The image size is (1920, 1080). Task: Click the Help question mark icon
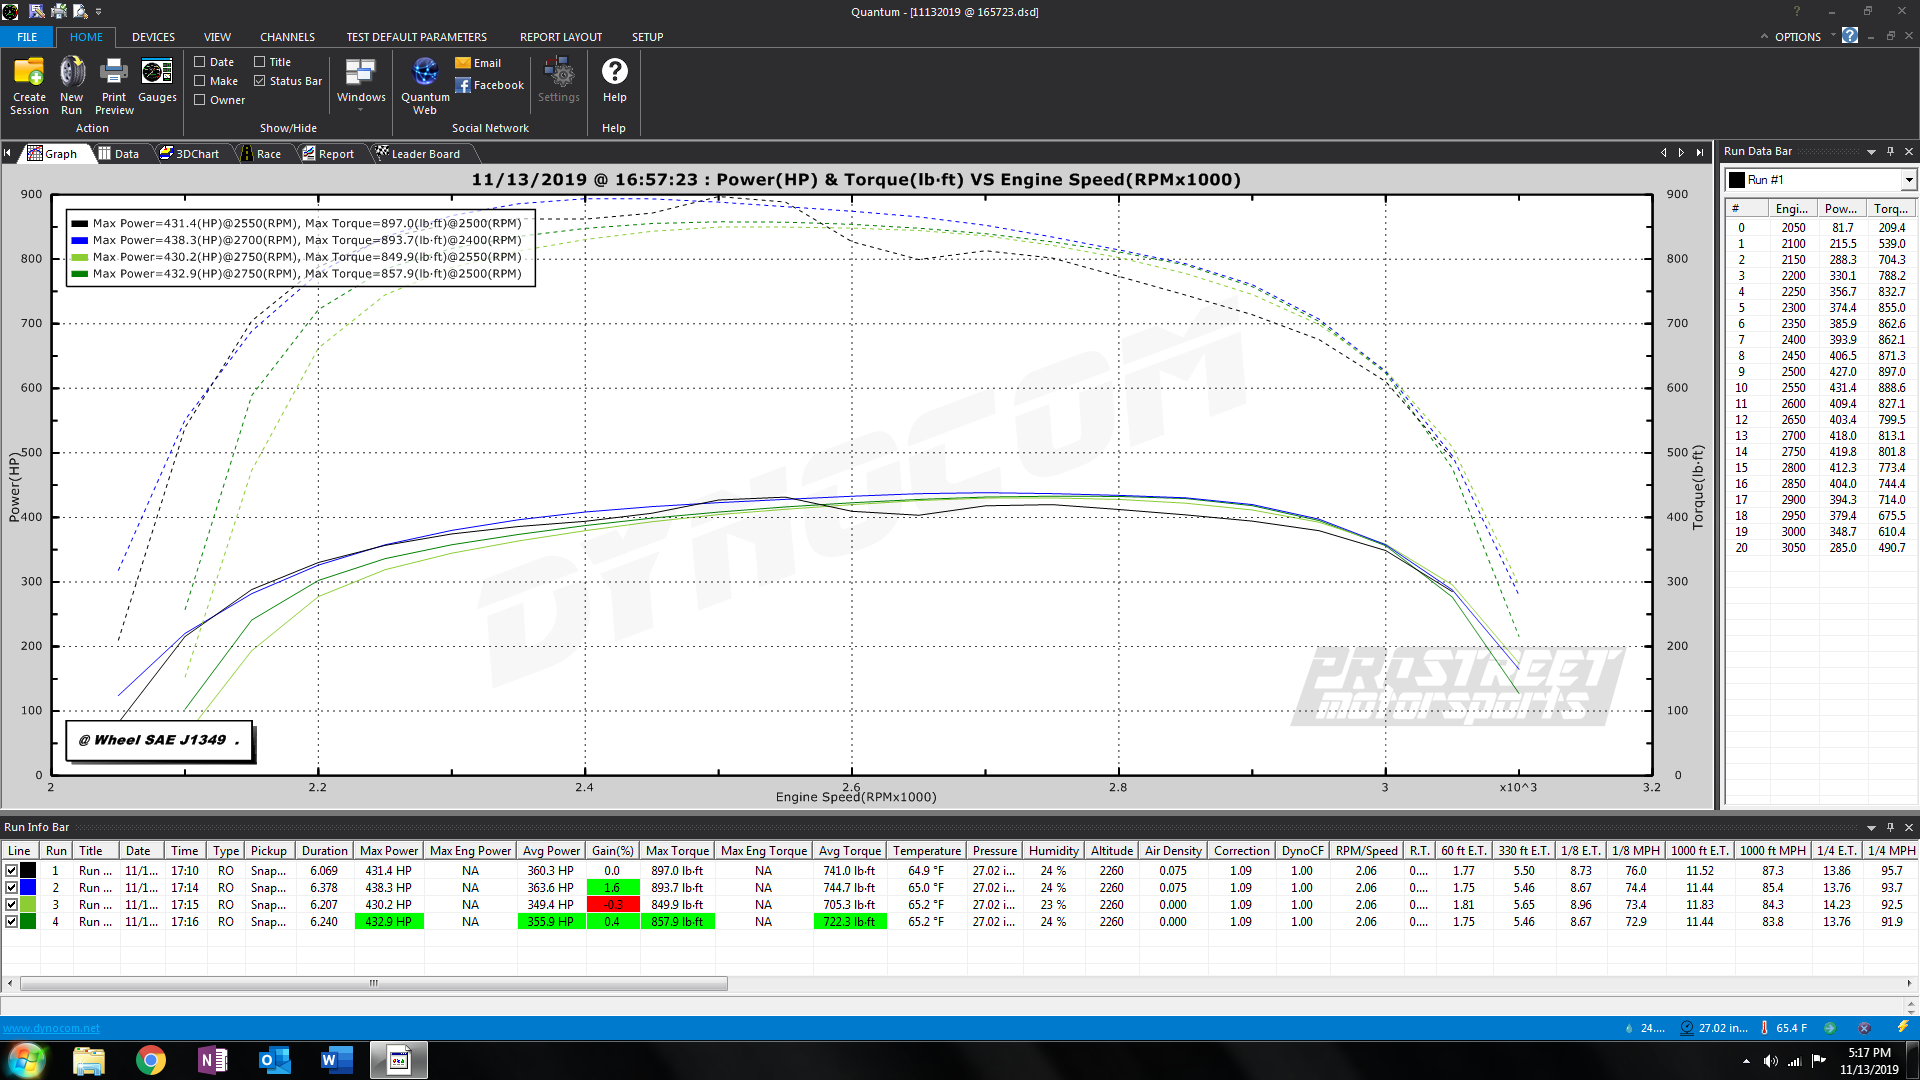(x=614, y=71)
